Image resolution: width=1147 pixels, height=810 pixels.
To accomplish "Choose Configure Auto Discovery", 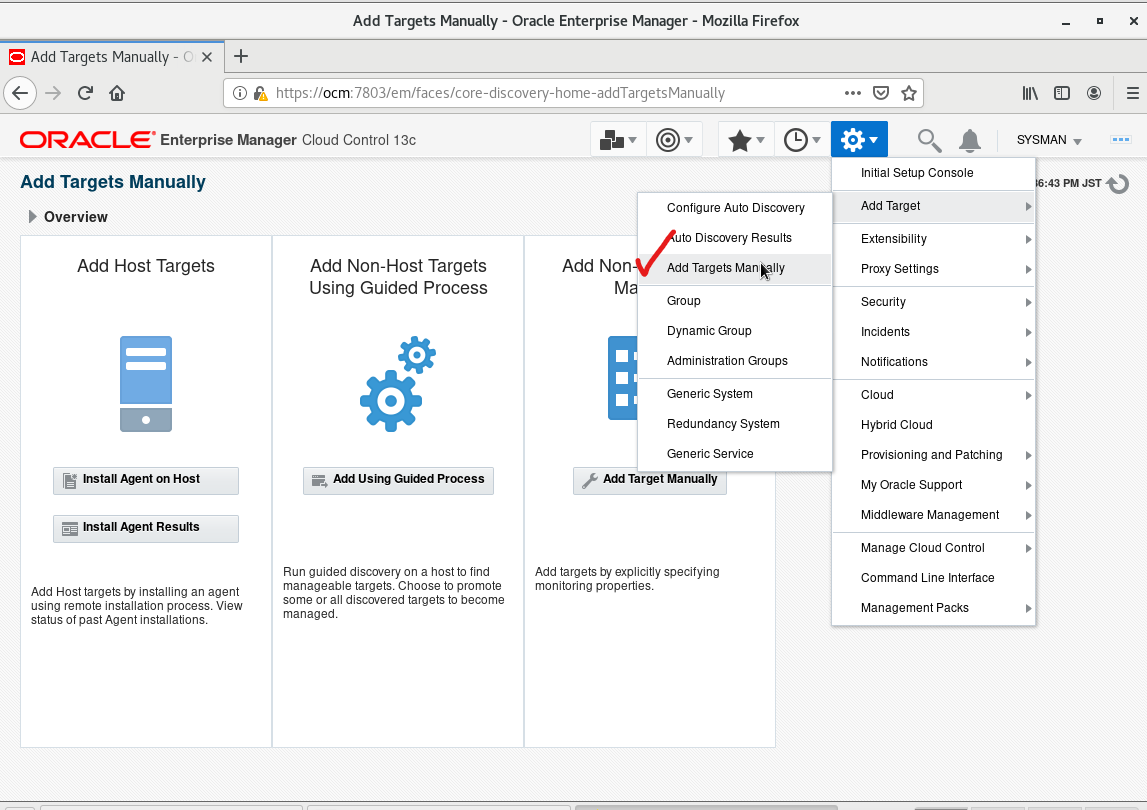I will pyautogui.click(x=735, y=208).
